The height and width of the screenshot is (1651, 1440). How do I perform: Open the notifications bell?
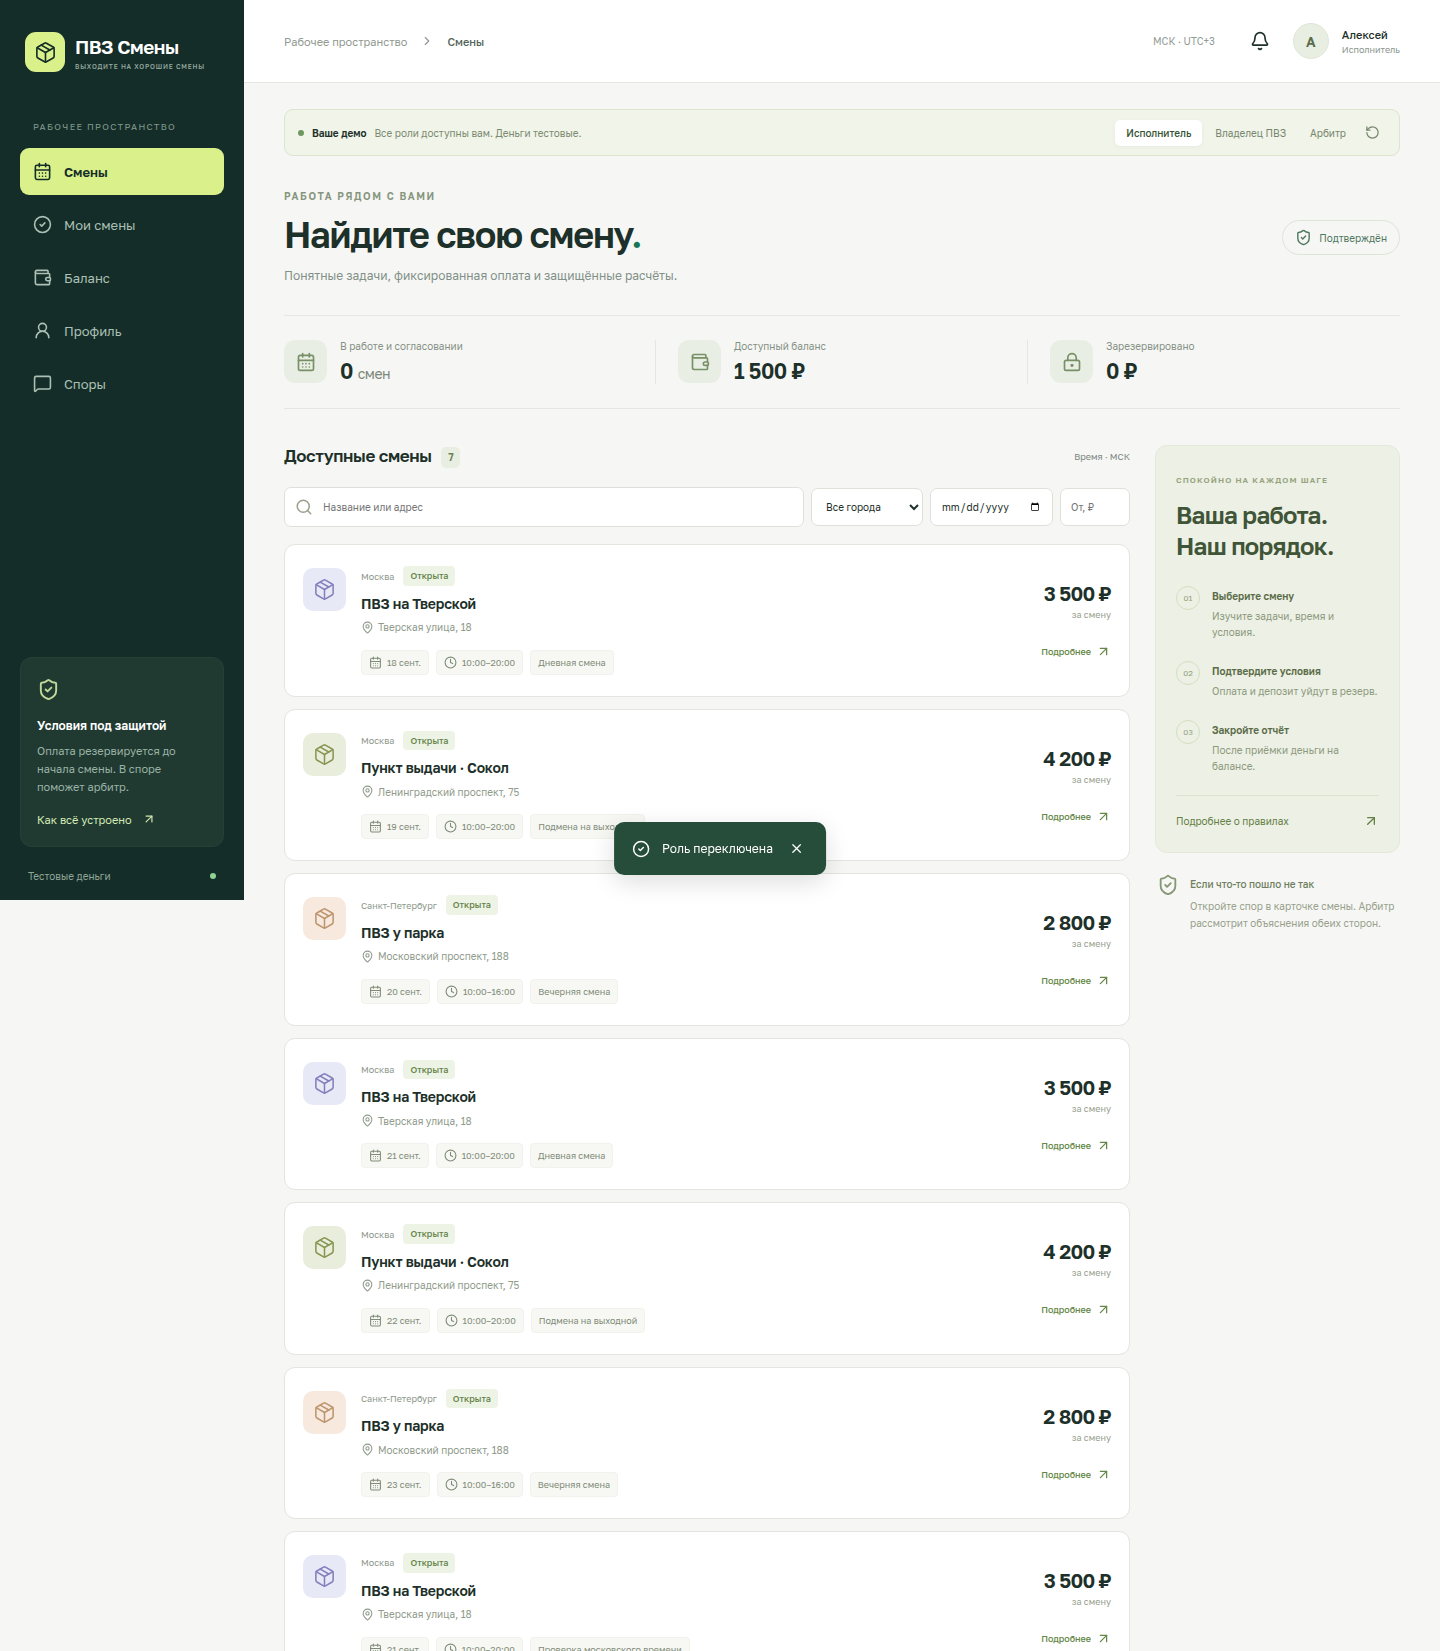1260,41
